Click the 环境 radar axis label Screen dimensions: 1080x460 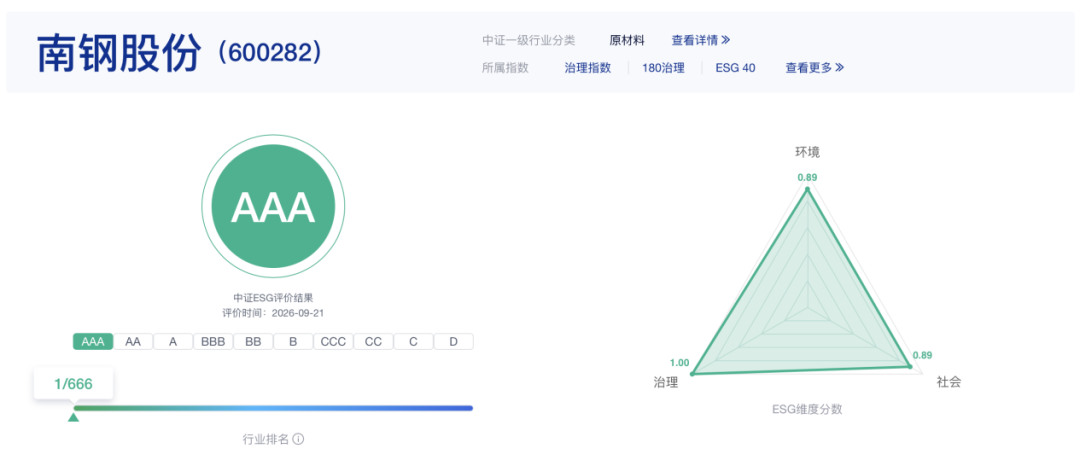pyautogui.click(x=807, y=152)
